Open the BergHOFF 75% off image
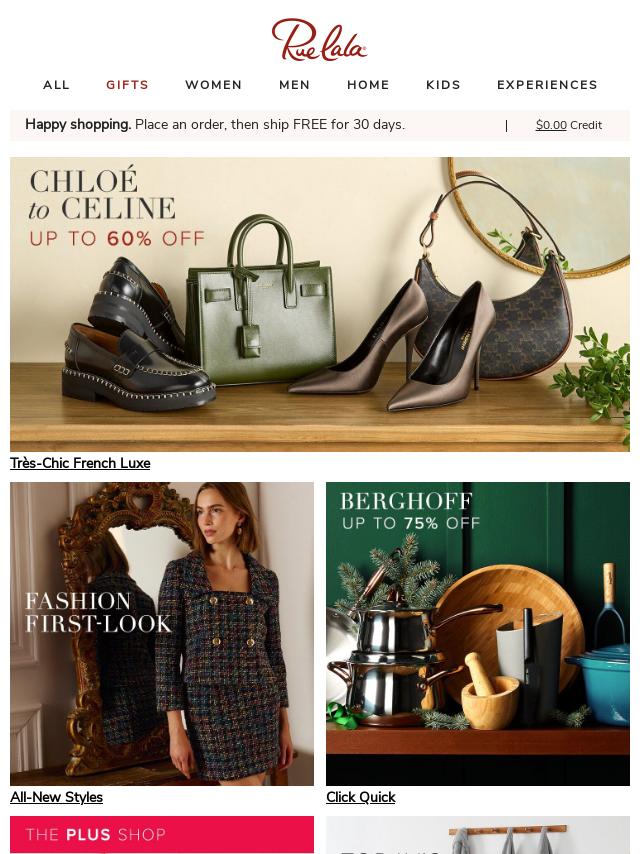 click(478, 633)
